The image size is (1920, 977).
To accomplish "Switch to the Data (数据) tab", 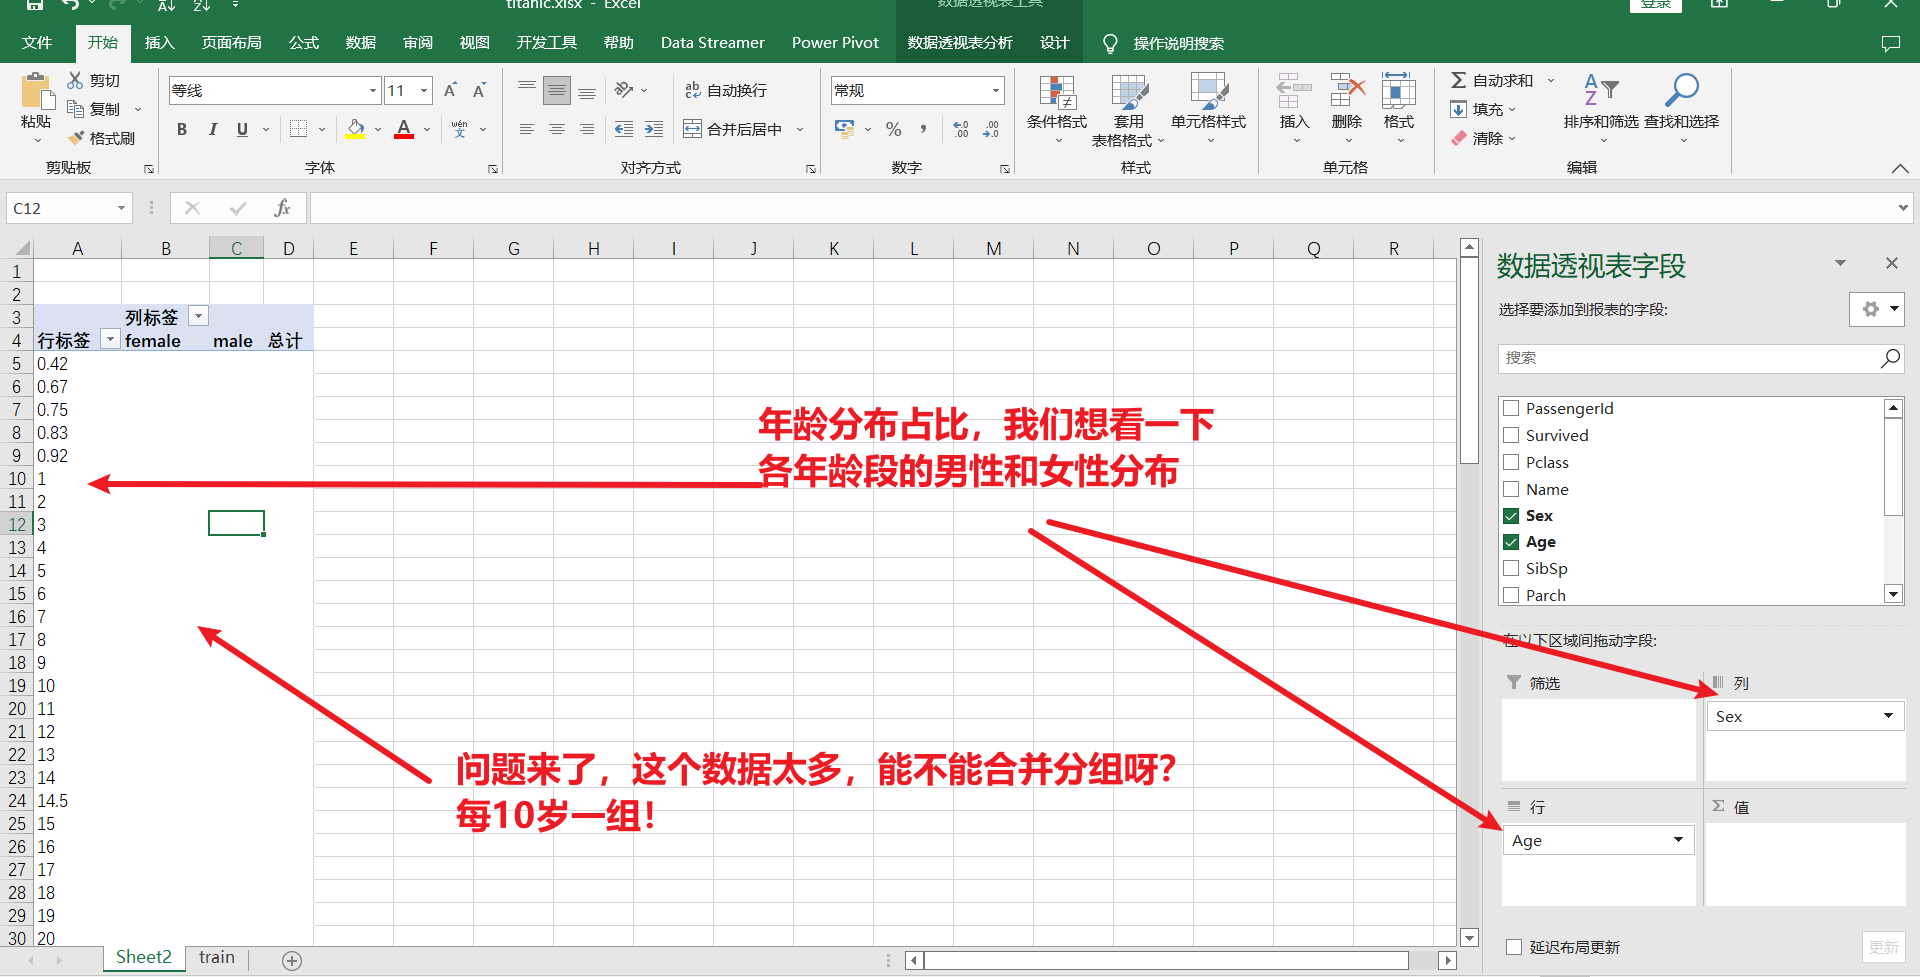I will pyautogui.click(x=360, y=43).
